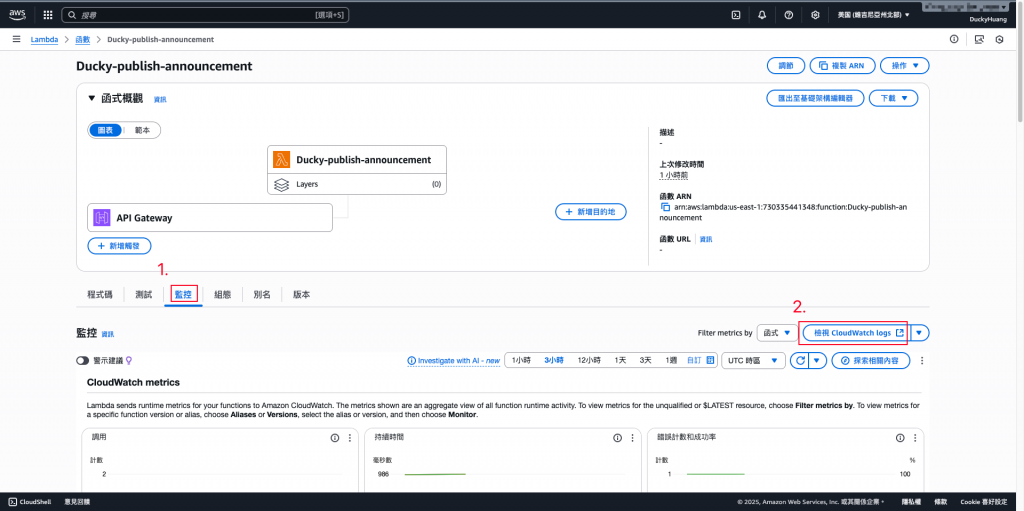Image resolution: width=1024 pixels, height=511 pixels.
Task: Click the 新增觸發 button
Action: (120, 246)
